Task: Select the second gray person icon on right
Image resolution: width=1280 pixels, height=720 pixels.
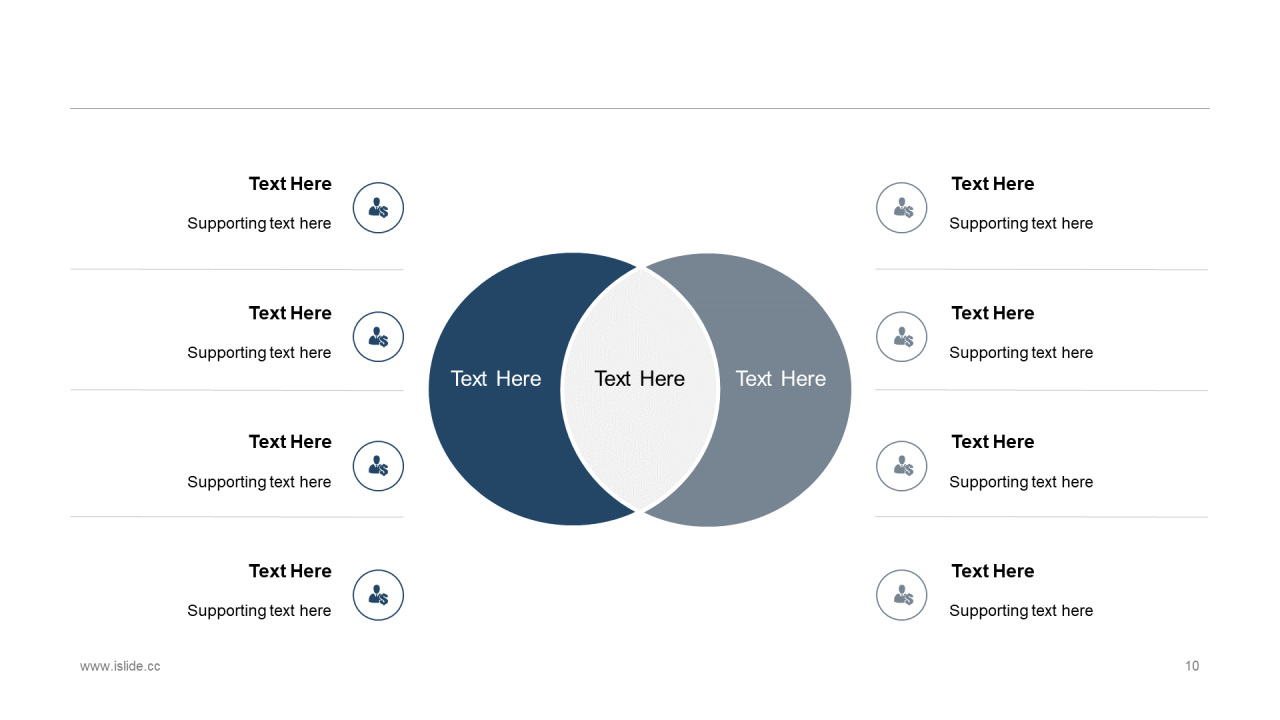Action: [x=902, y=337]
